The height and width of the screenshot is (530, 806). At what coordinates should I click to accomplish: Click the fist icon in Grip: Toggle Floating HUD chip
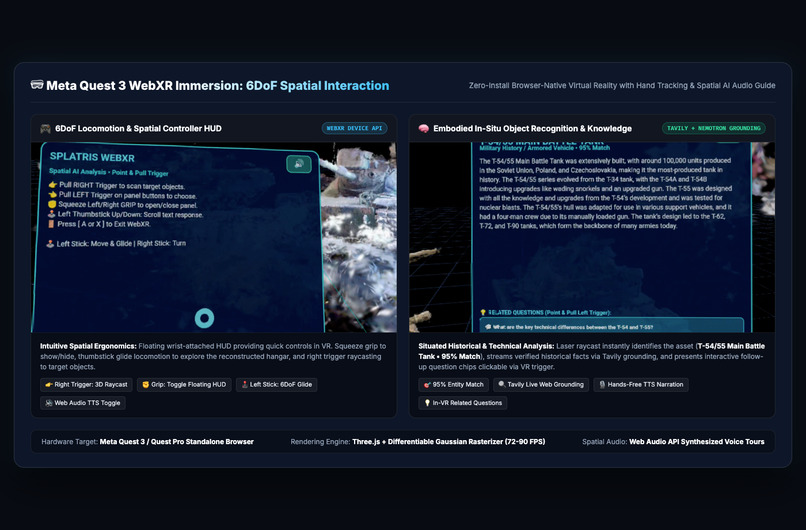145,385
